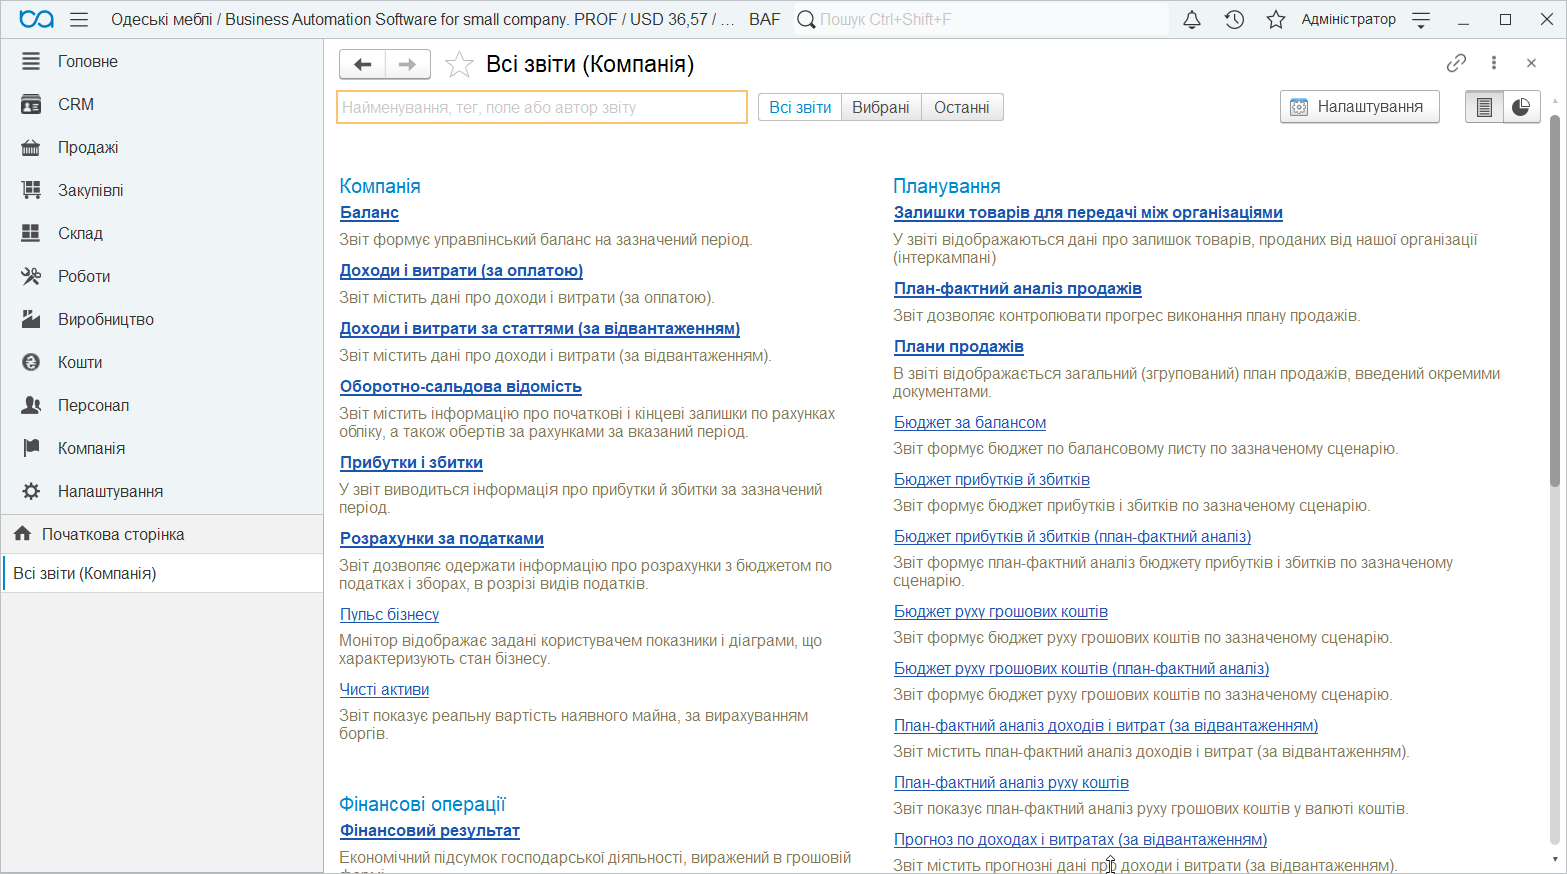Open favorites star in title bar
Screen dimensions: 1567x874
pos(1275,20)
